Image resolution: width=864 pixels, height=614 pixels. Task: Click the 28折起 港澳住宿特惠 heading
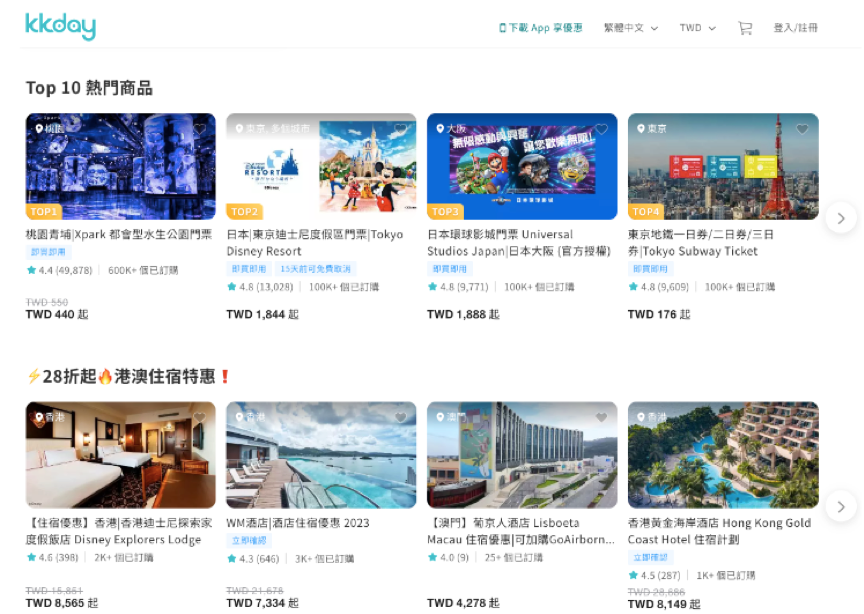pyautogui.click(x=128, y=376)
